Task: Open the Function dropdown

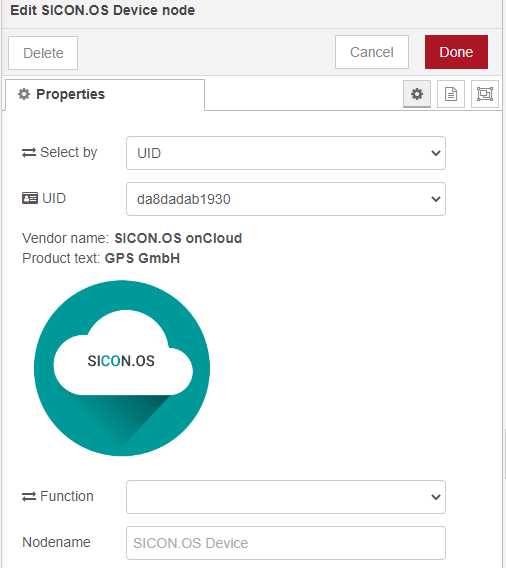Action: [286, 497]
